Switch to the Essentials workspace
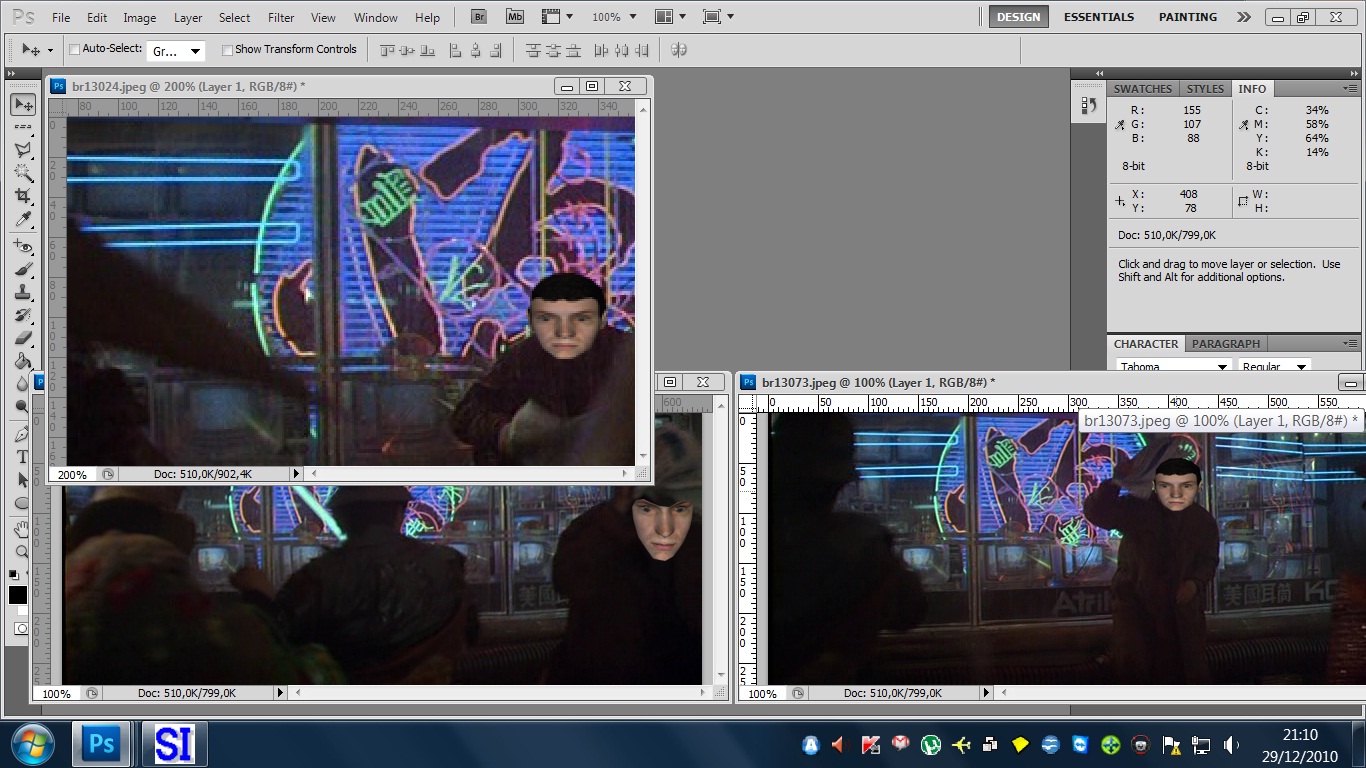Image resolution: width=1366 pixels, height=768 pixels. (x=1098, y=17)
